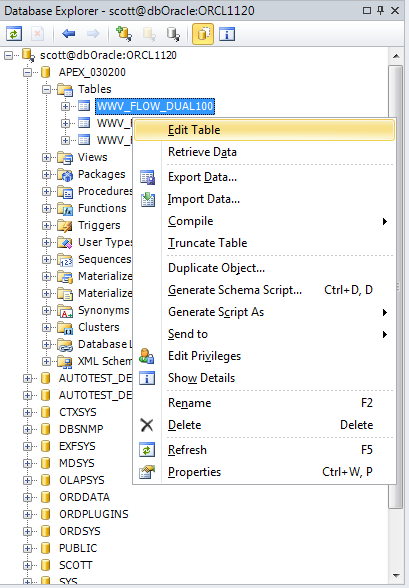Choose Edit Table from context menu
409x588 pixels.
264,130
